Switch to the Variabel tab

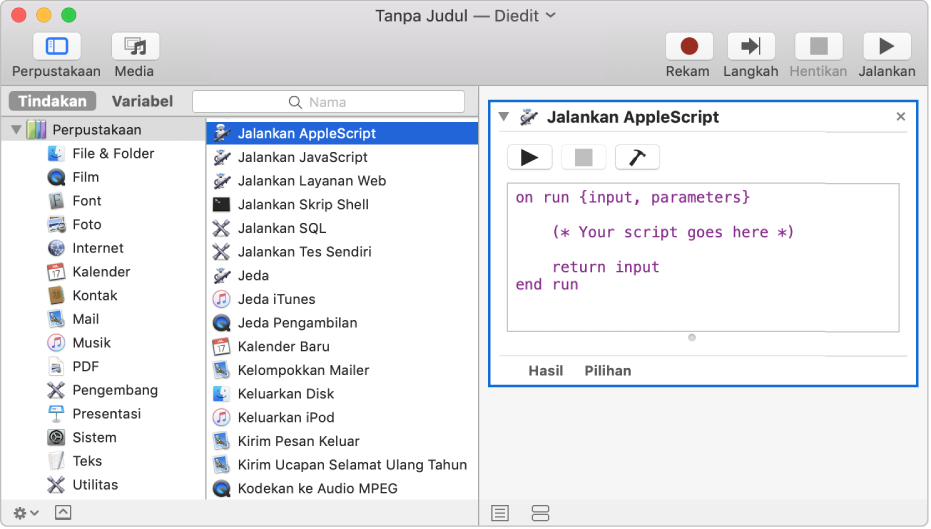coord(142,102)
